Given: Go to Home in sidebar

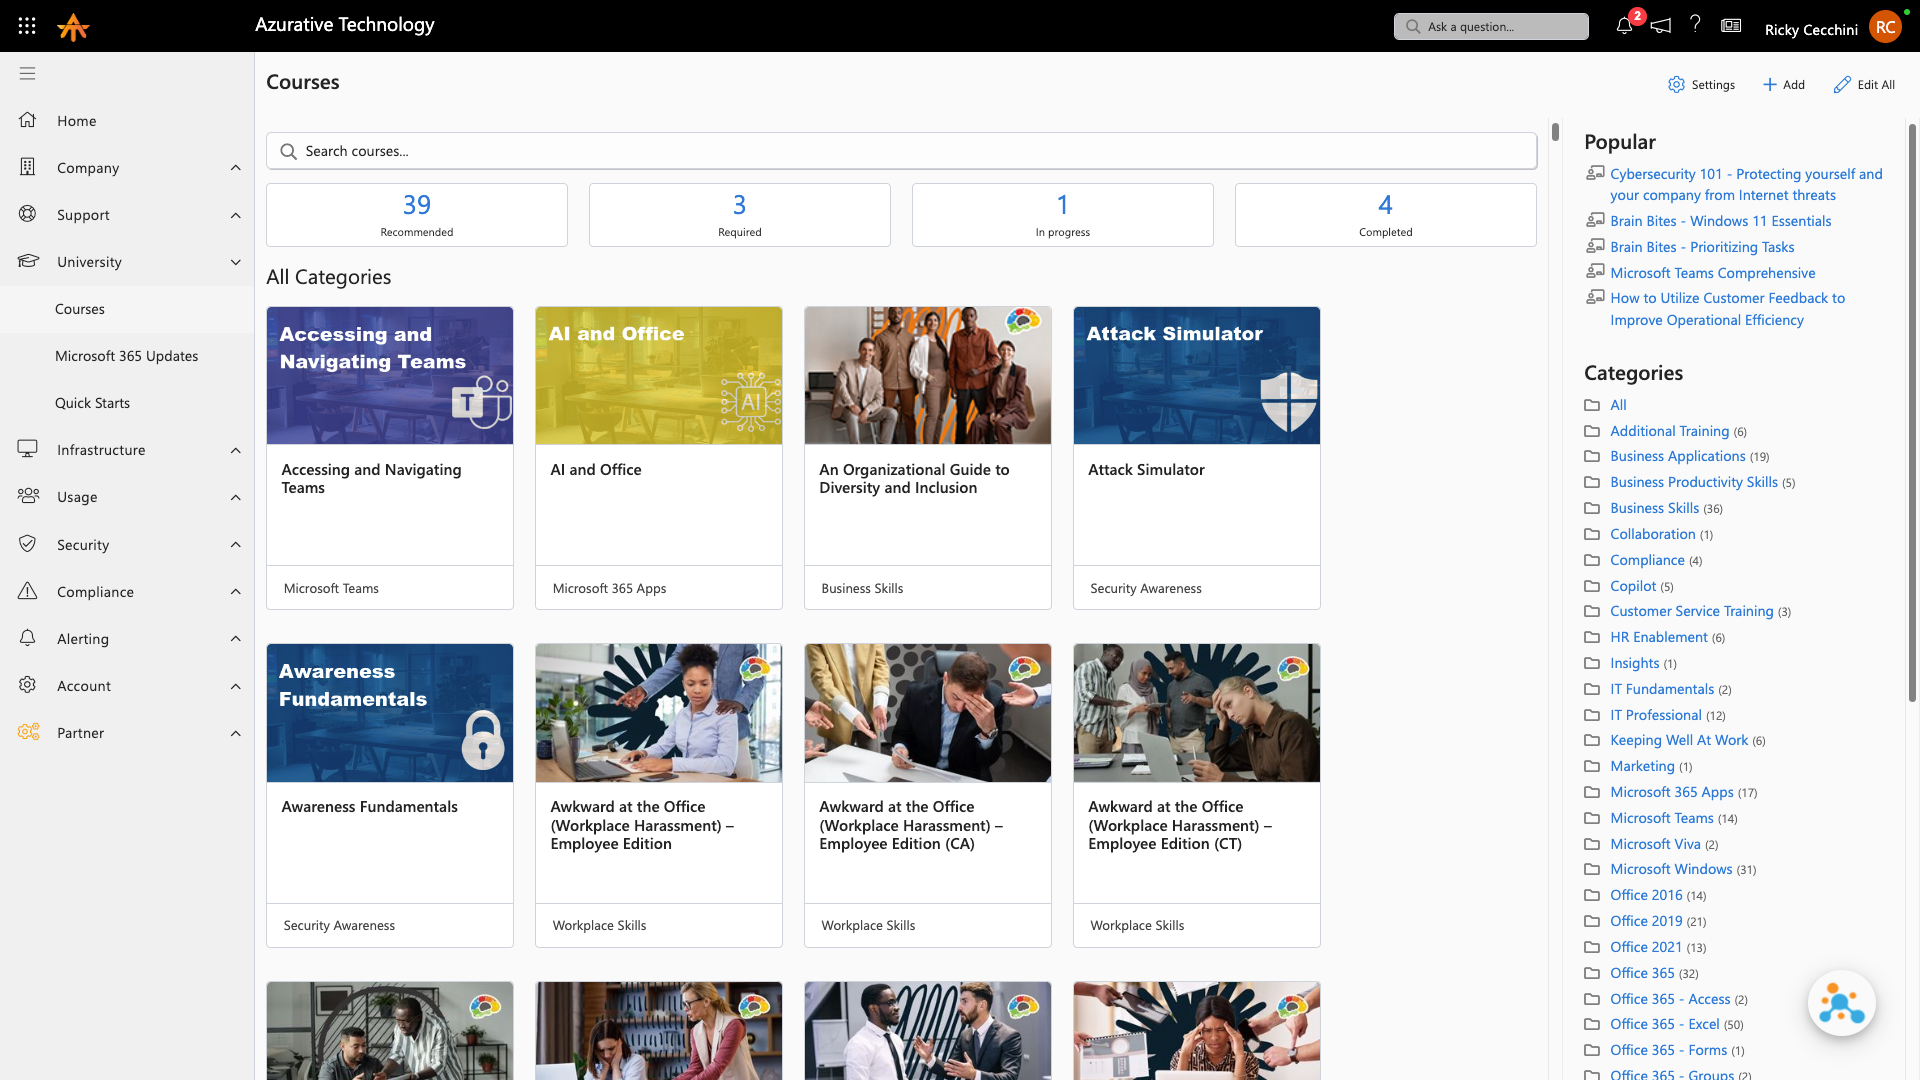Looking at the screenshot, I should (127, 121).
